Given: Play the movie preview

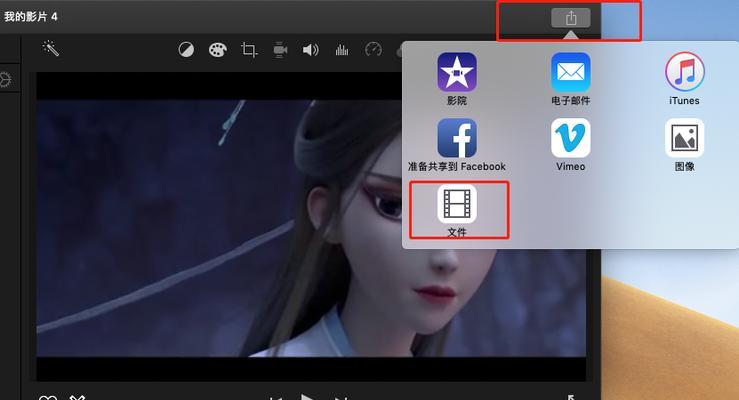Looking at the screenshot, I should [307, 397].
